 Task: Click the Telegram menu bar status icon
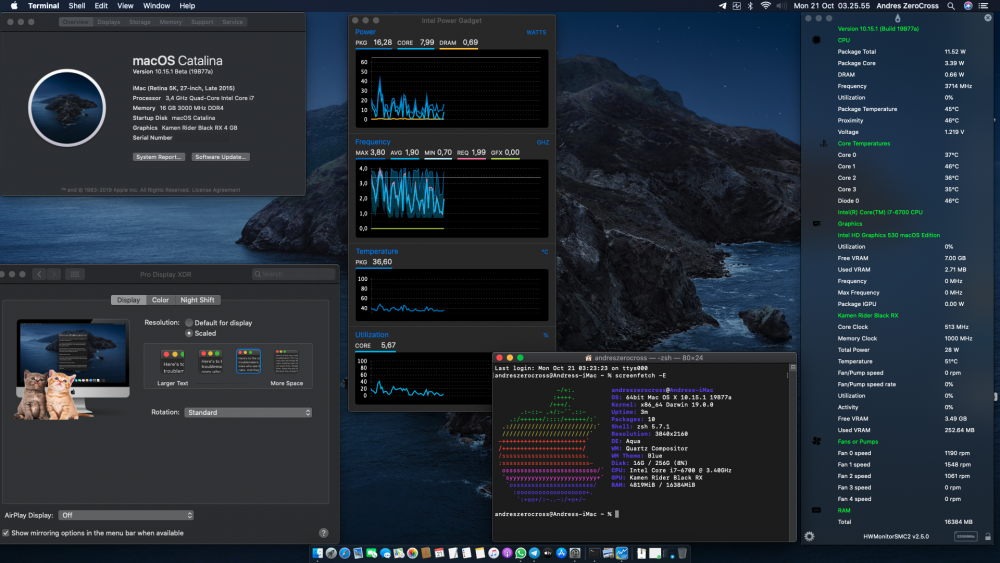click(x=722, y=6)
